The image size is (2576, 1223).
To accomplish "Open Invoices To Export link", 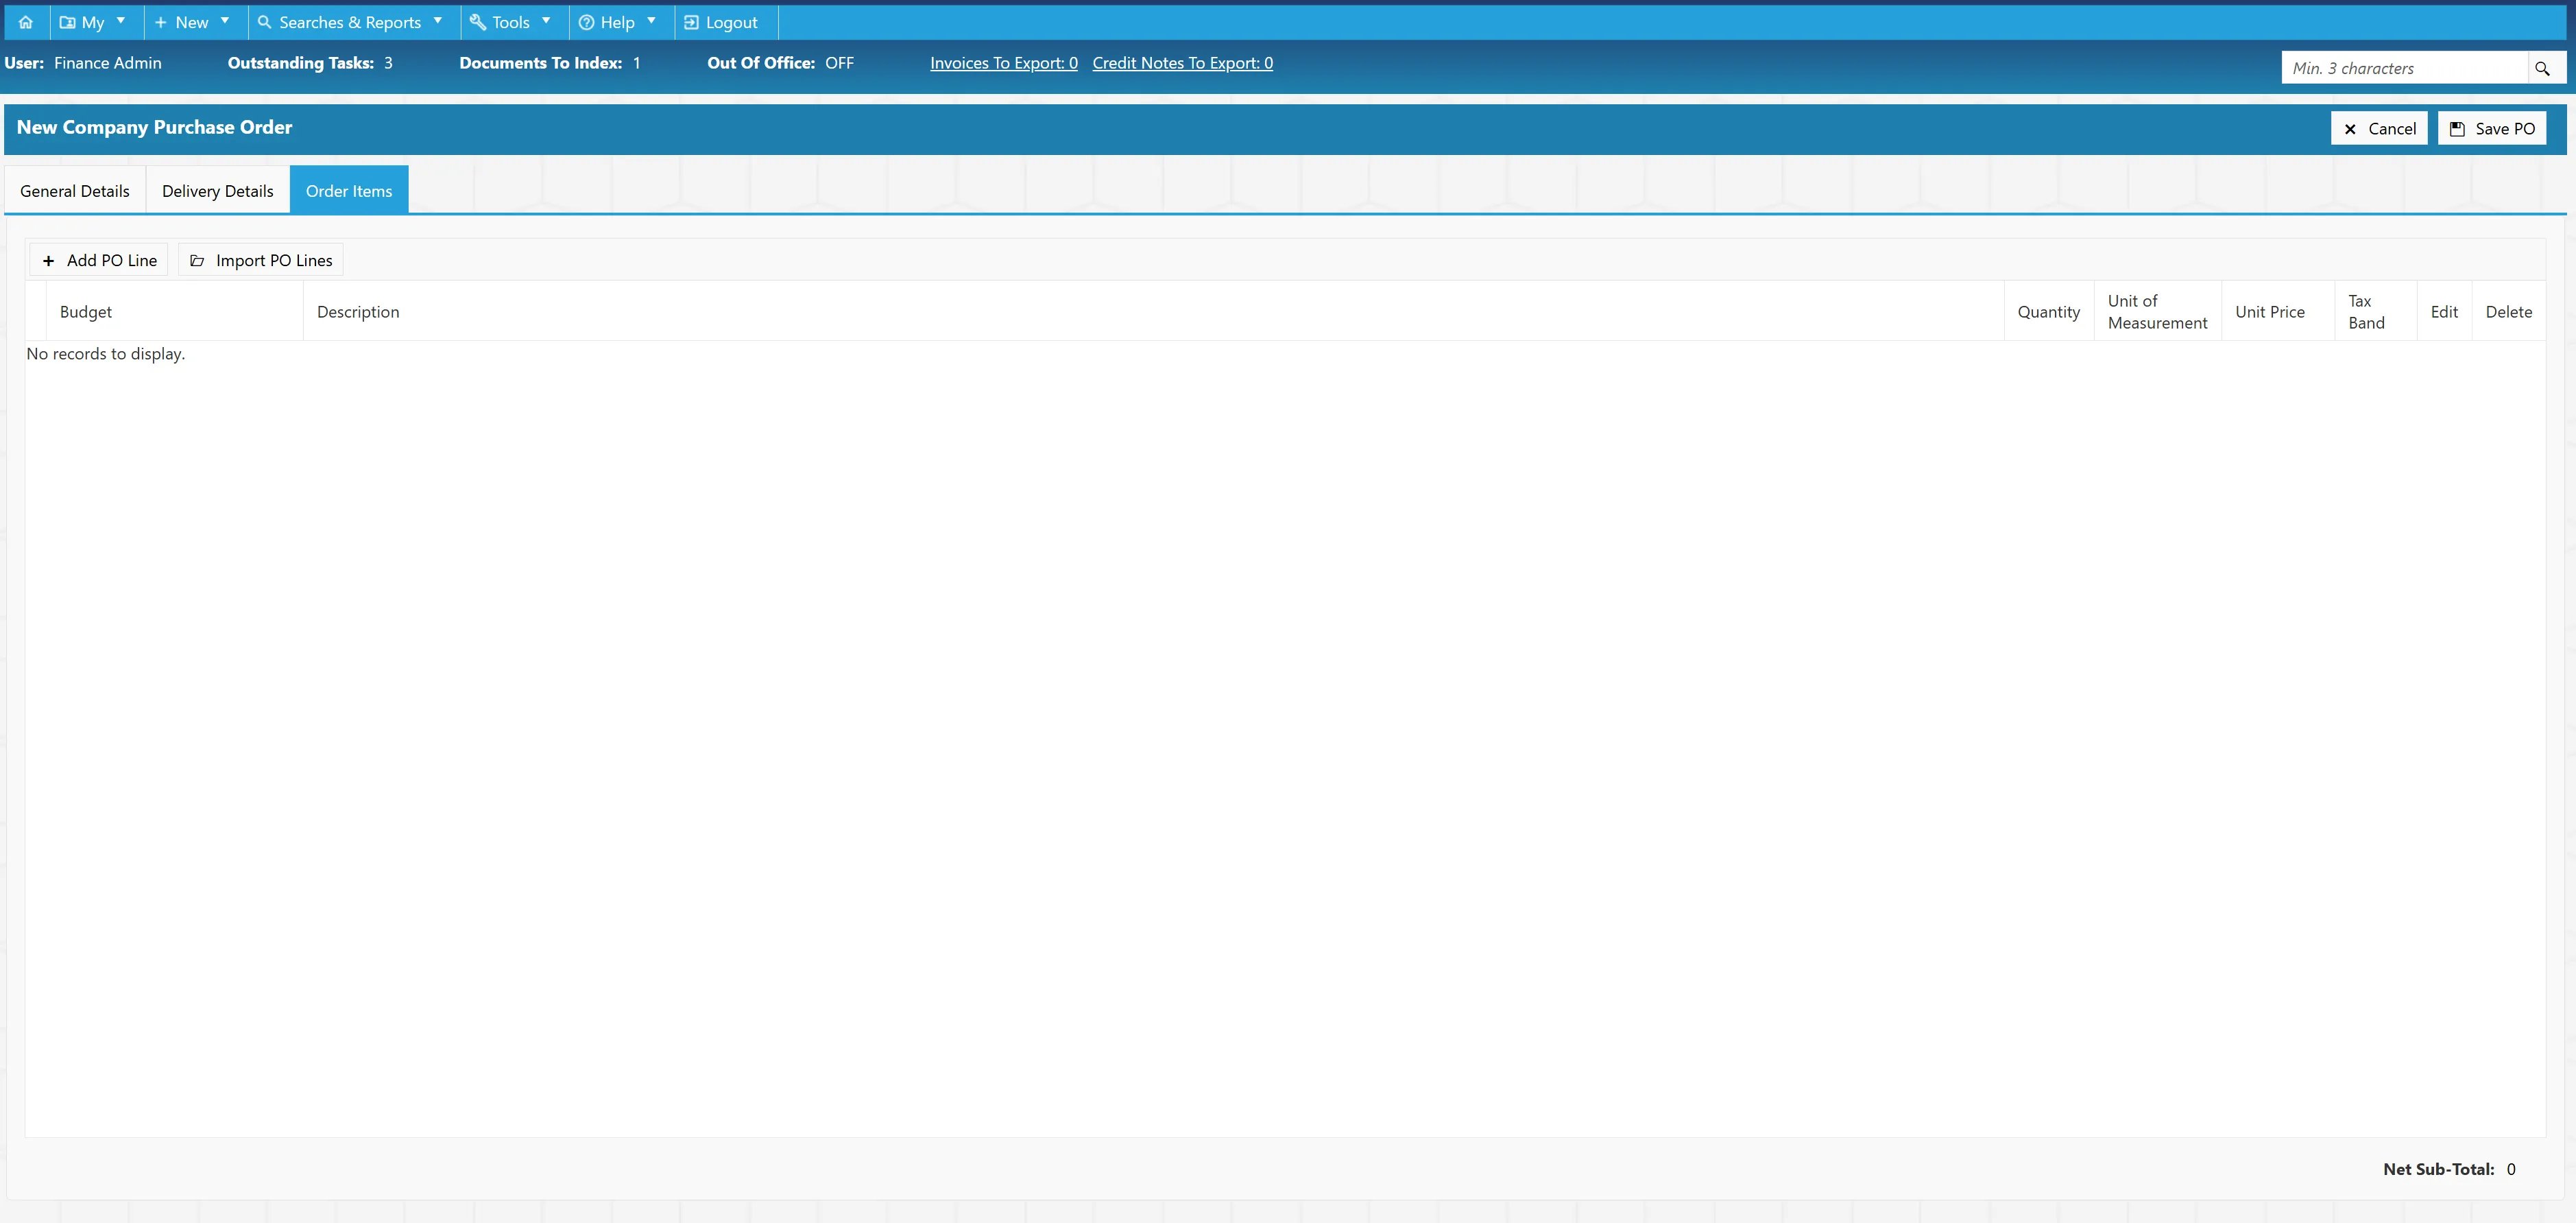I will pyautogui.click(x=1004, y=63).
